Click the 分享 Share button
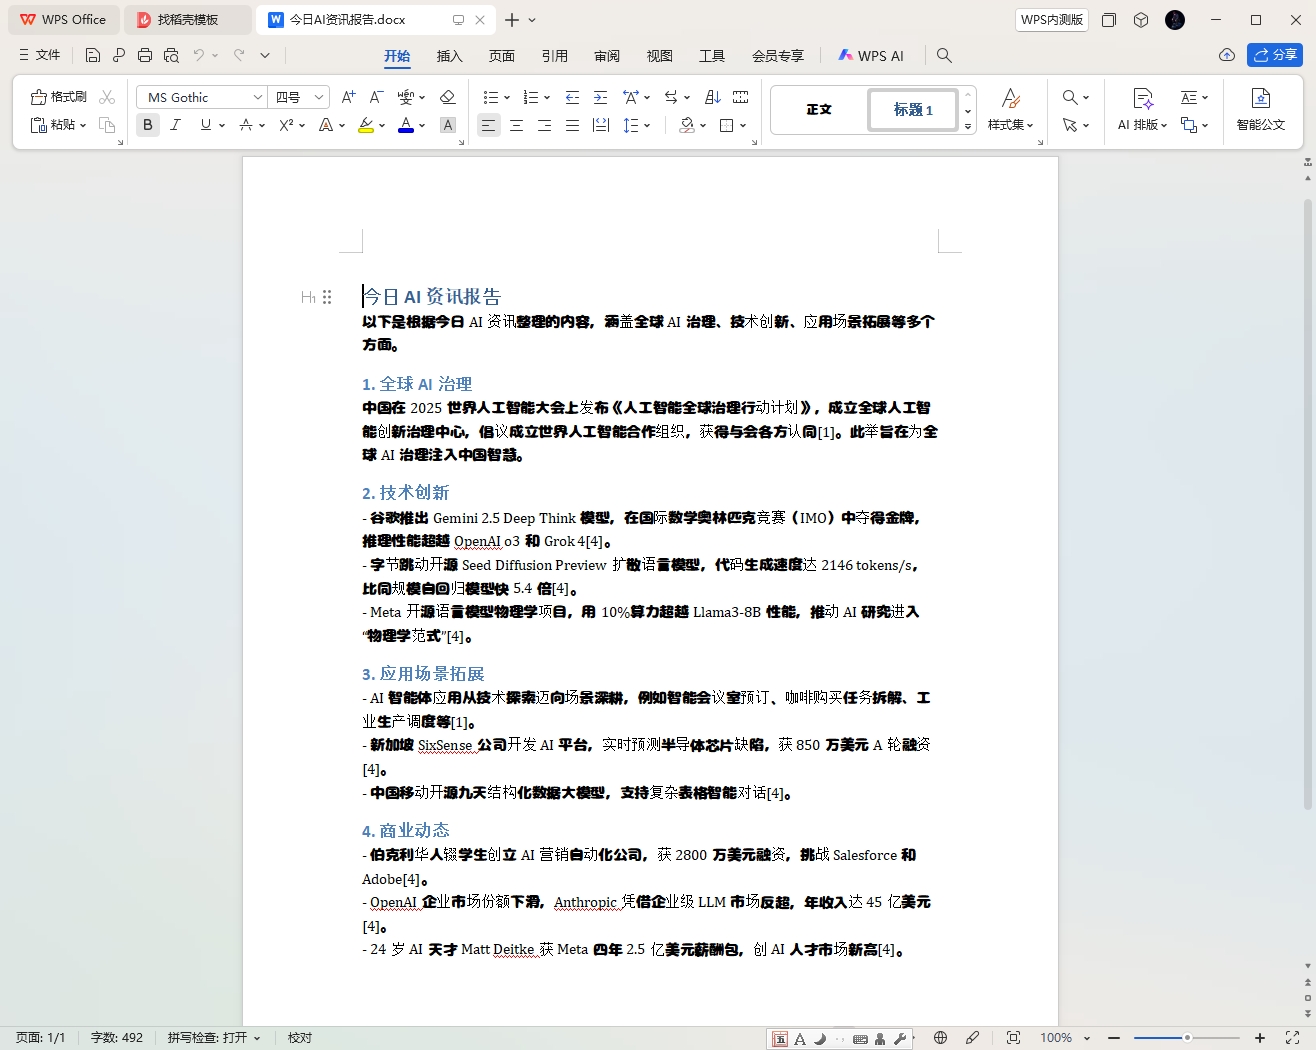Viewport: 1316px width, 1050px height. (x=1275, y=55)
